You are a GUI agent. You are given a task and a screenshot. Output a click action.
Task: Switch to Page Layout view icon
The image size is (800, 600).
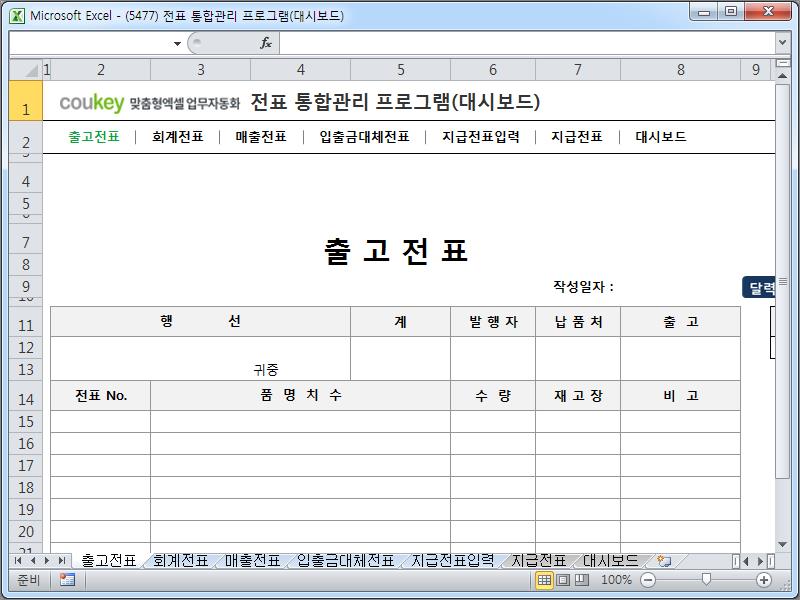click(x=563, y=580)
